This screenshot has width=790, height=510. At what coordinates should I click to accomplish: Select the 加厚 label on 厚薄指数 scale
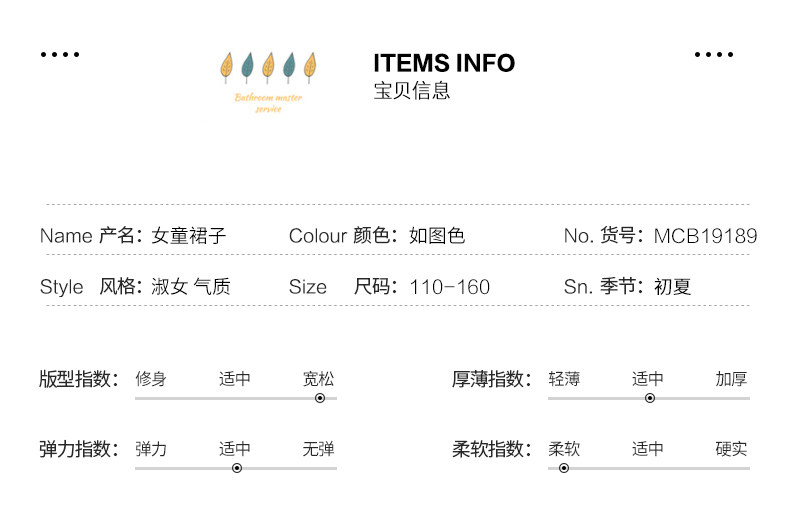pos(731,379)
